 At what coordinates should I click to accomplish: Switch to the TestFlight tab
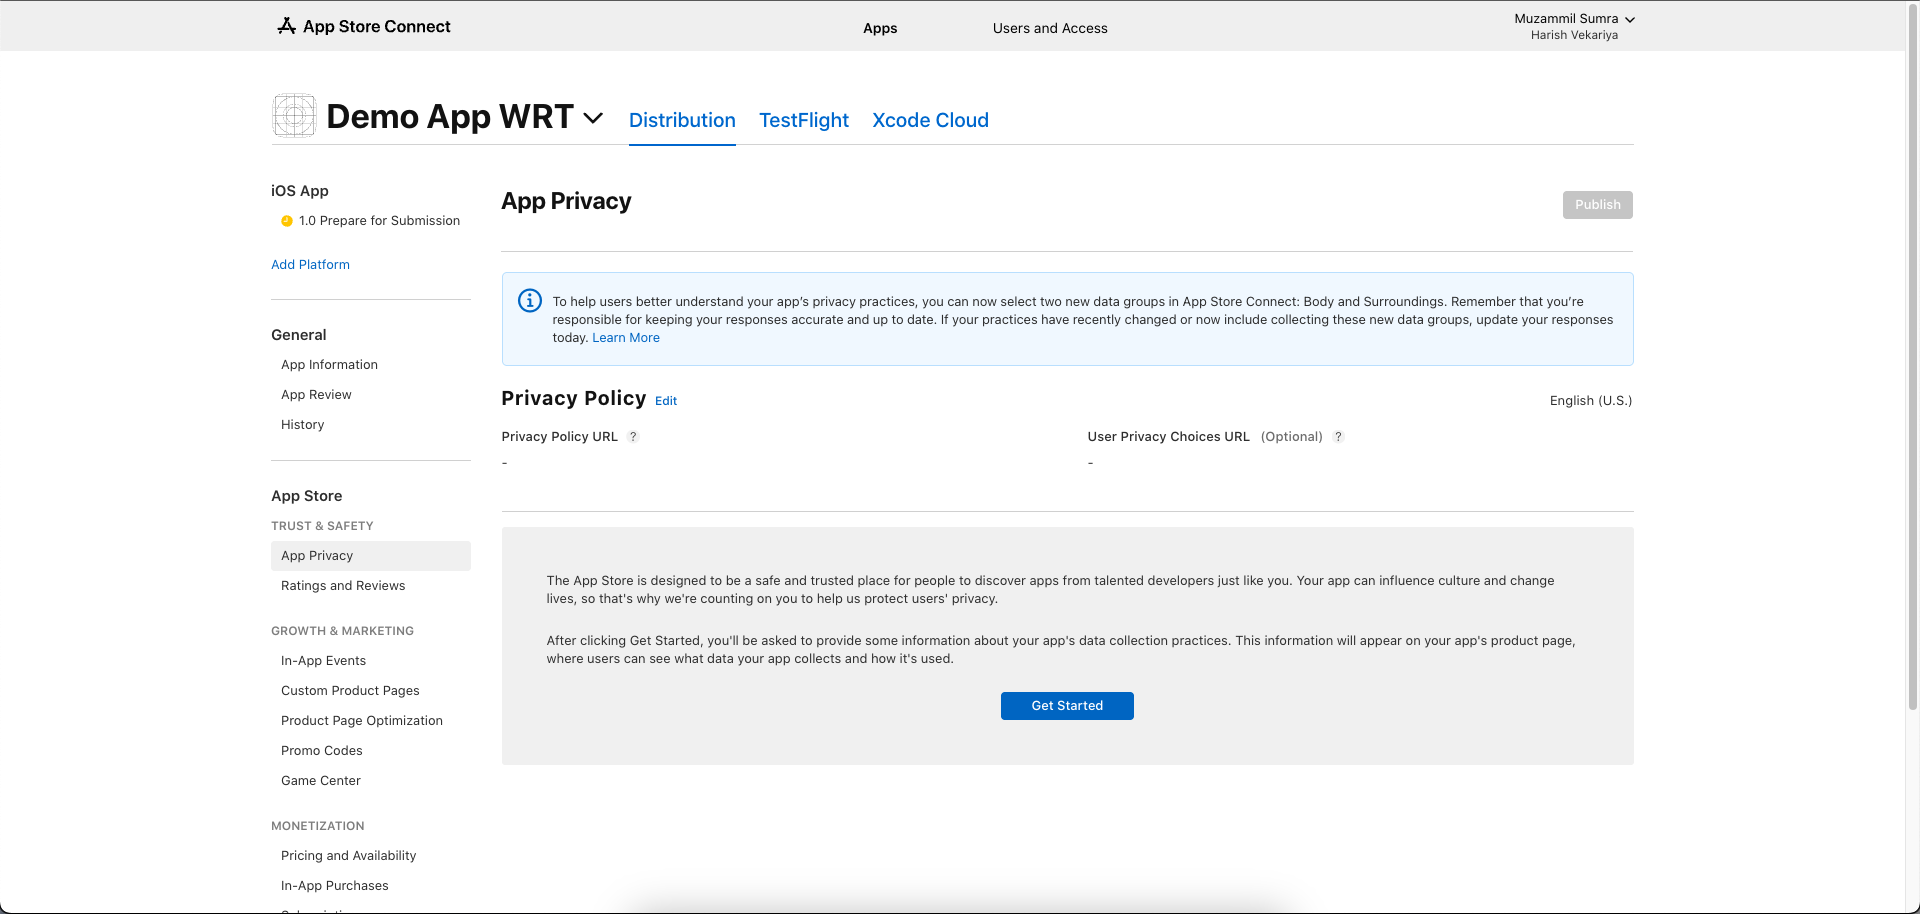click(x=804, y=120)
